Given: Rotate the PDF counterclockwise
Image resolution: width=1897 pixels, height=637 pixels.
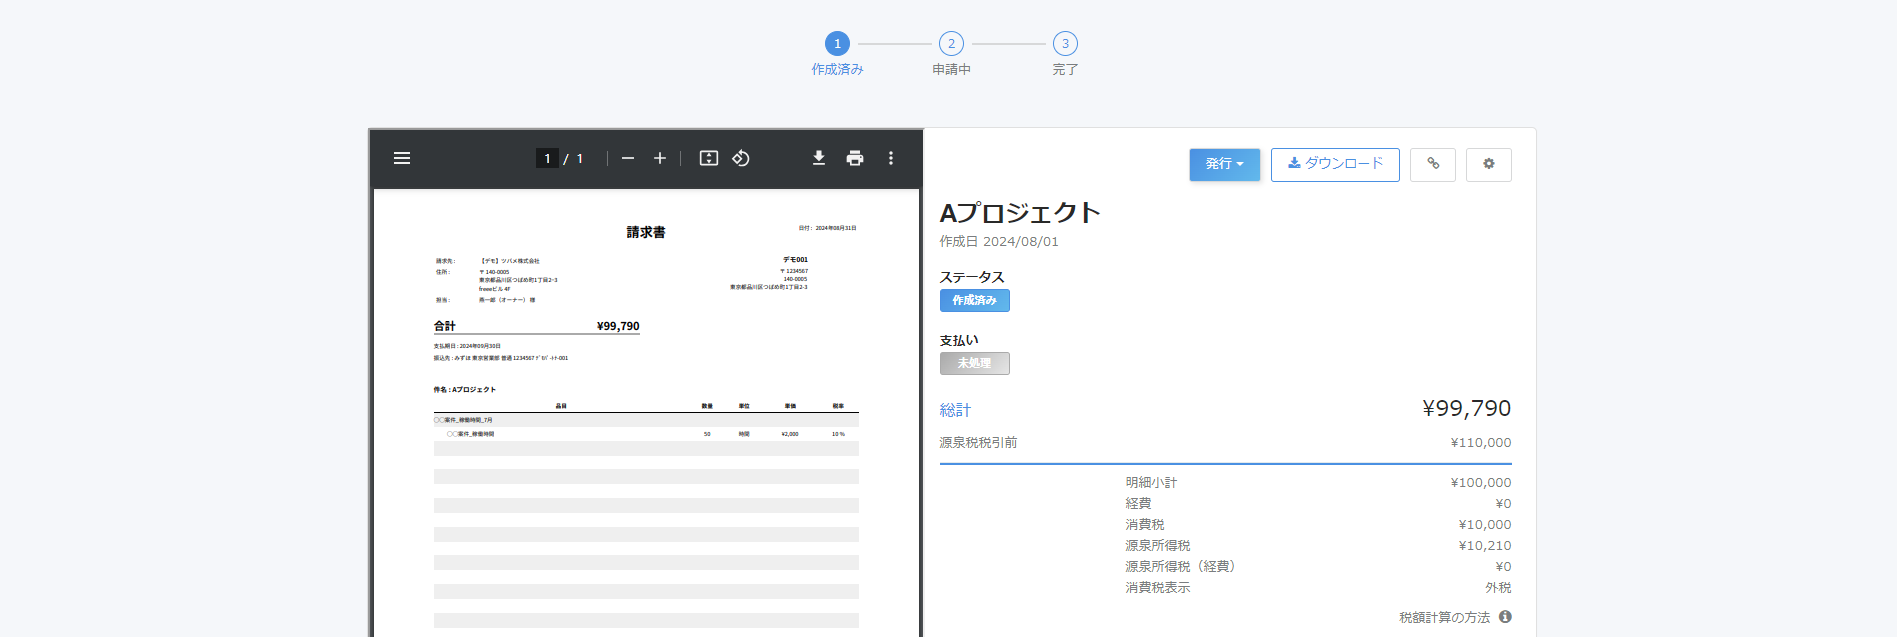Looking at the screenshot, I should [741, 158].
